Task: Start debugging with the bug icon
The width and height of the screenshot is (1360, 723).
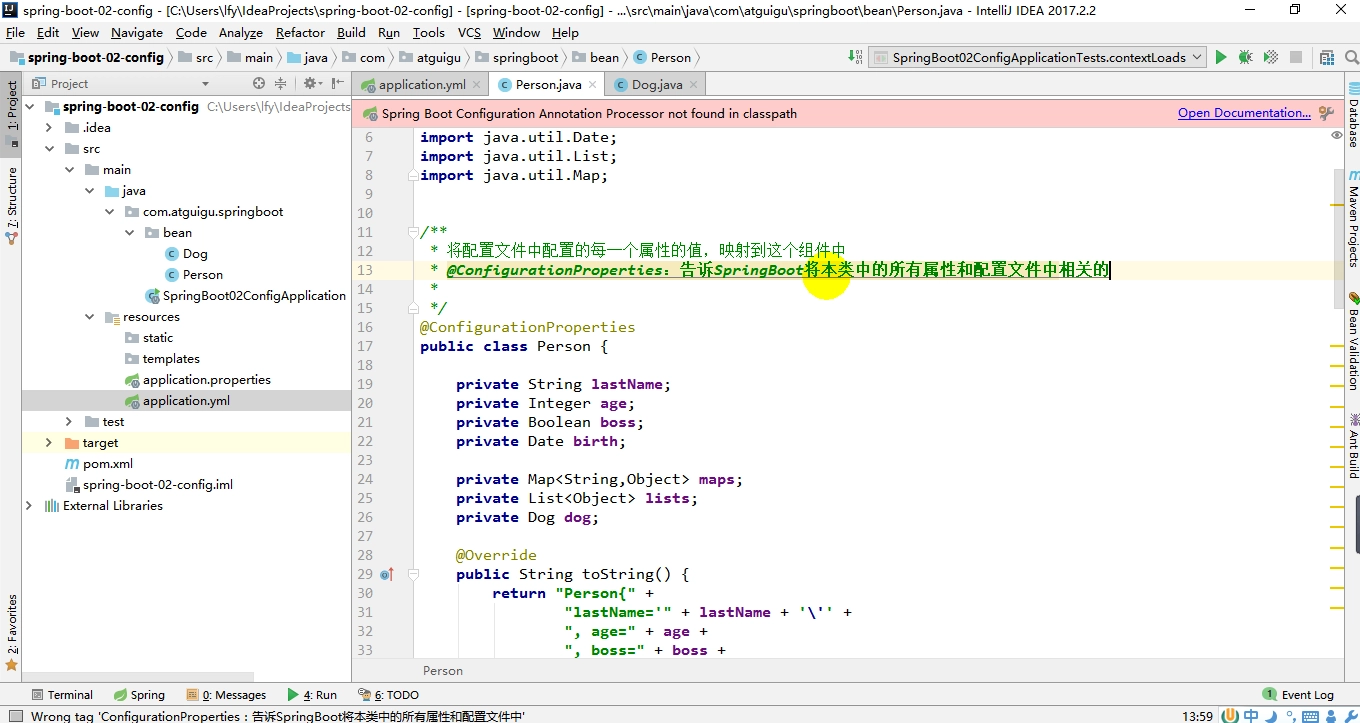Action: point(1245,57)
